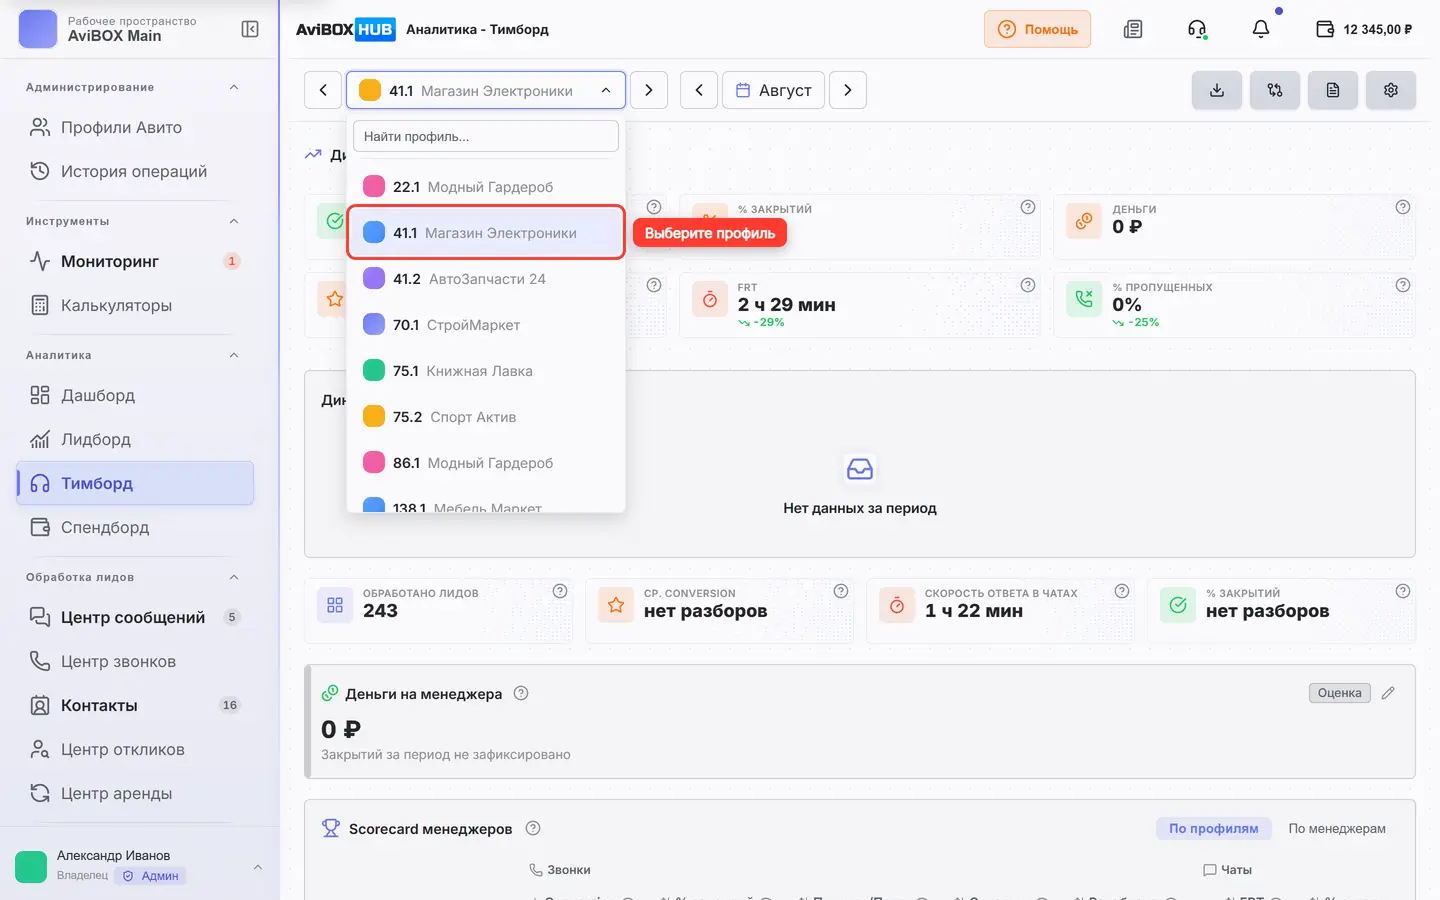Select profile 75.2 Спорт Актив
The height and width of the screenshot is (900, 1440).
[x=486, y=417]
